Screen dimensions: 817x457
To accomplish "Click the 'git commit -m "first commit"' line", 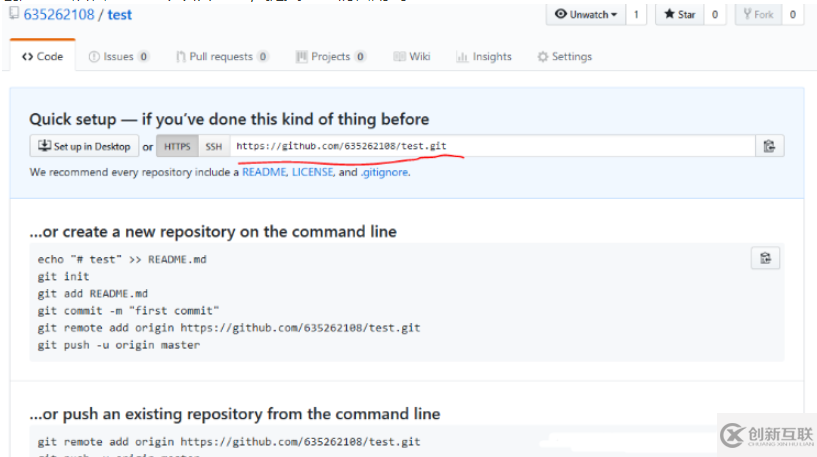I will tap(128, 311).
